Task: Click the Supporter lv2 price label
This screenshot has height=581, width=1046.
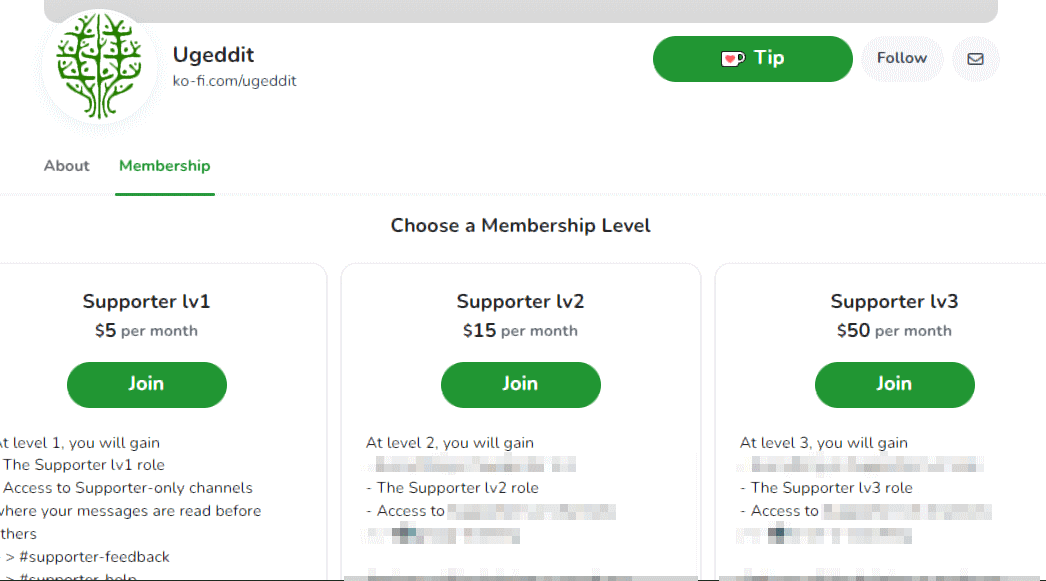Action: coord(520,330)
